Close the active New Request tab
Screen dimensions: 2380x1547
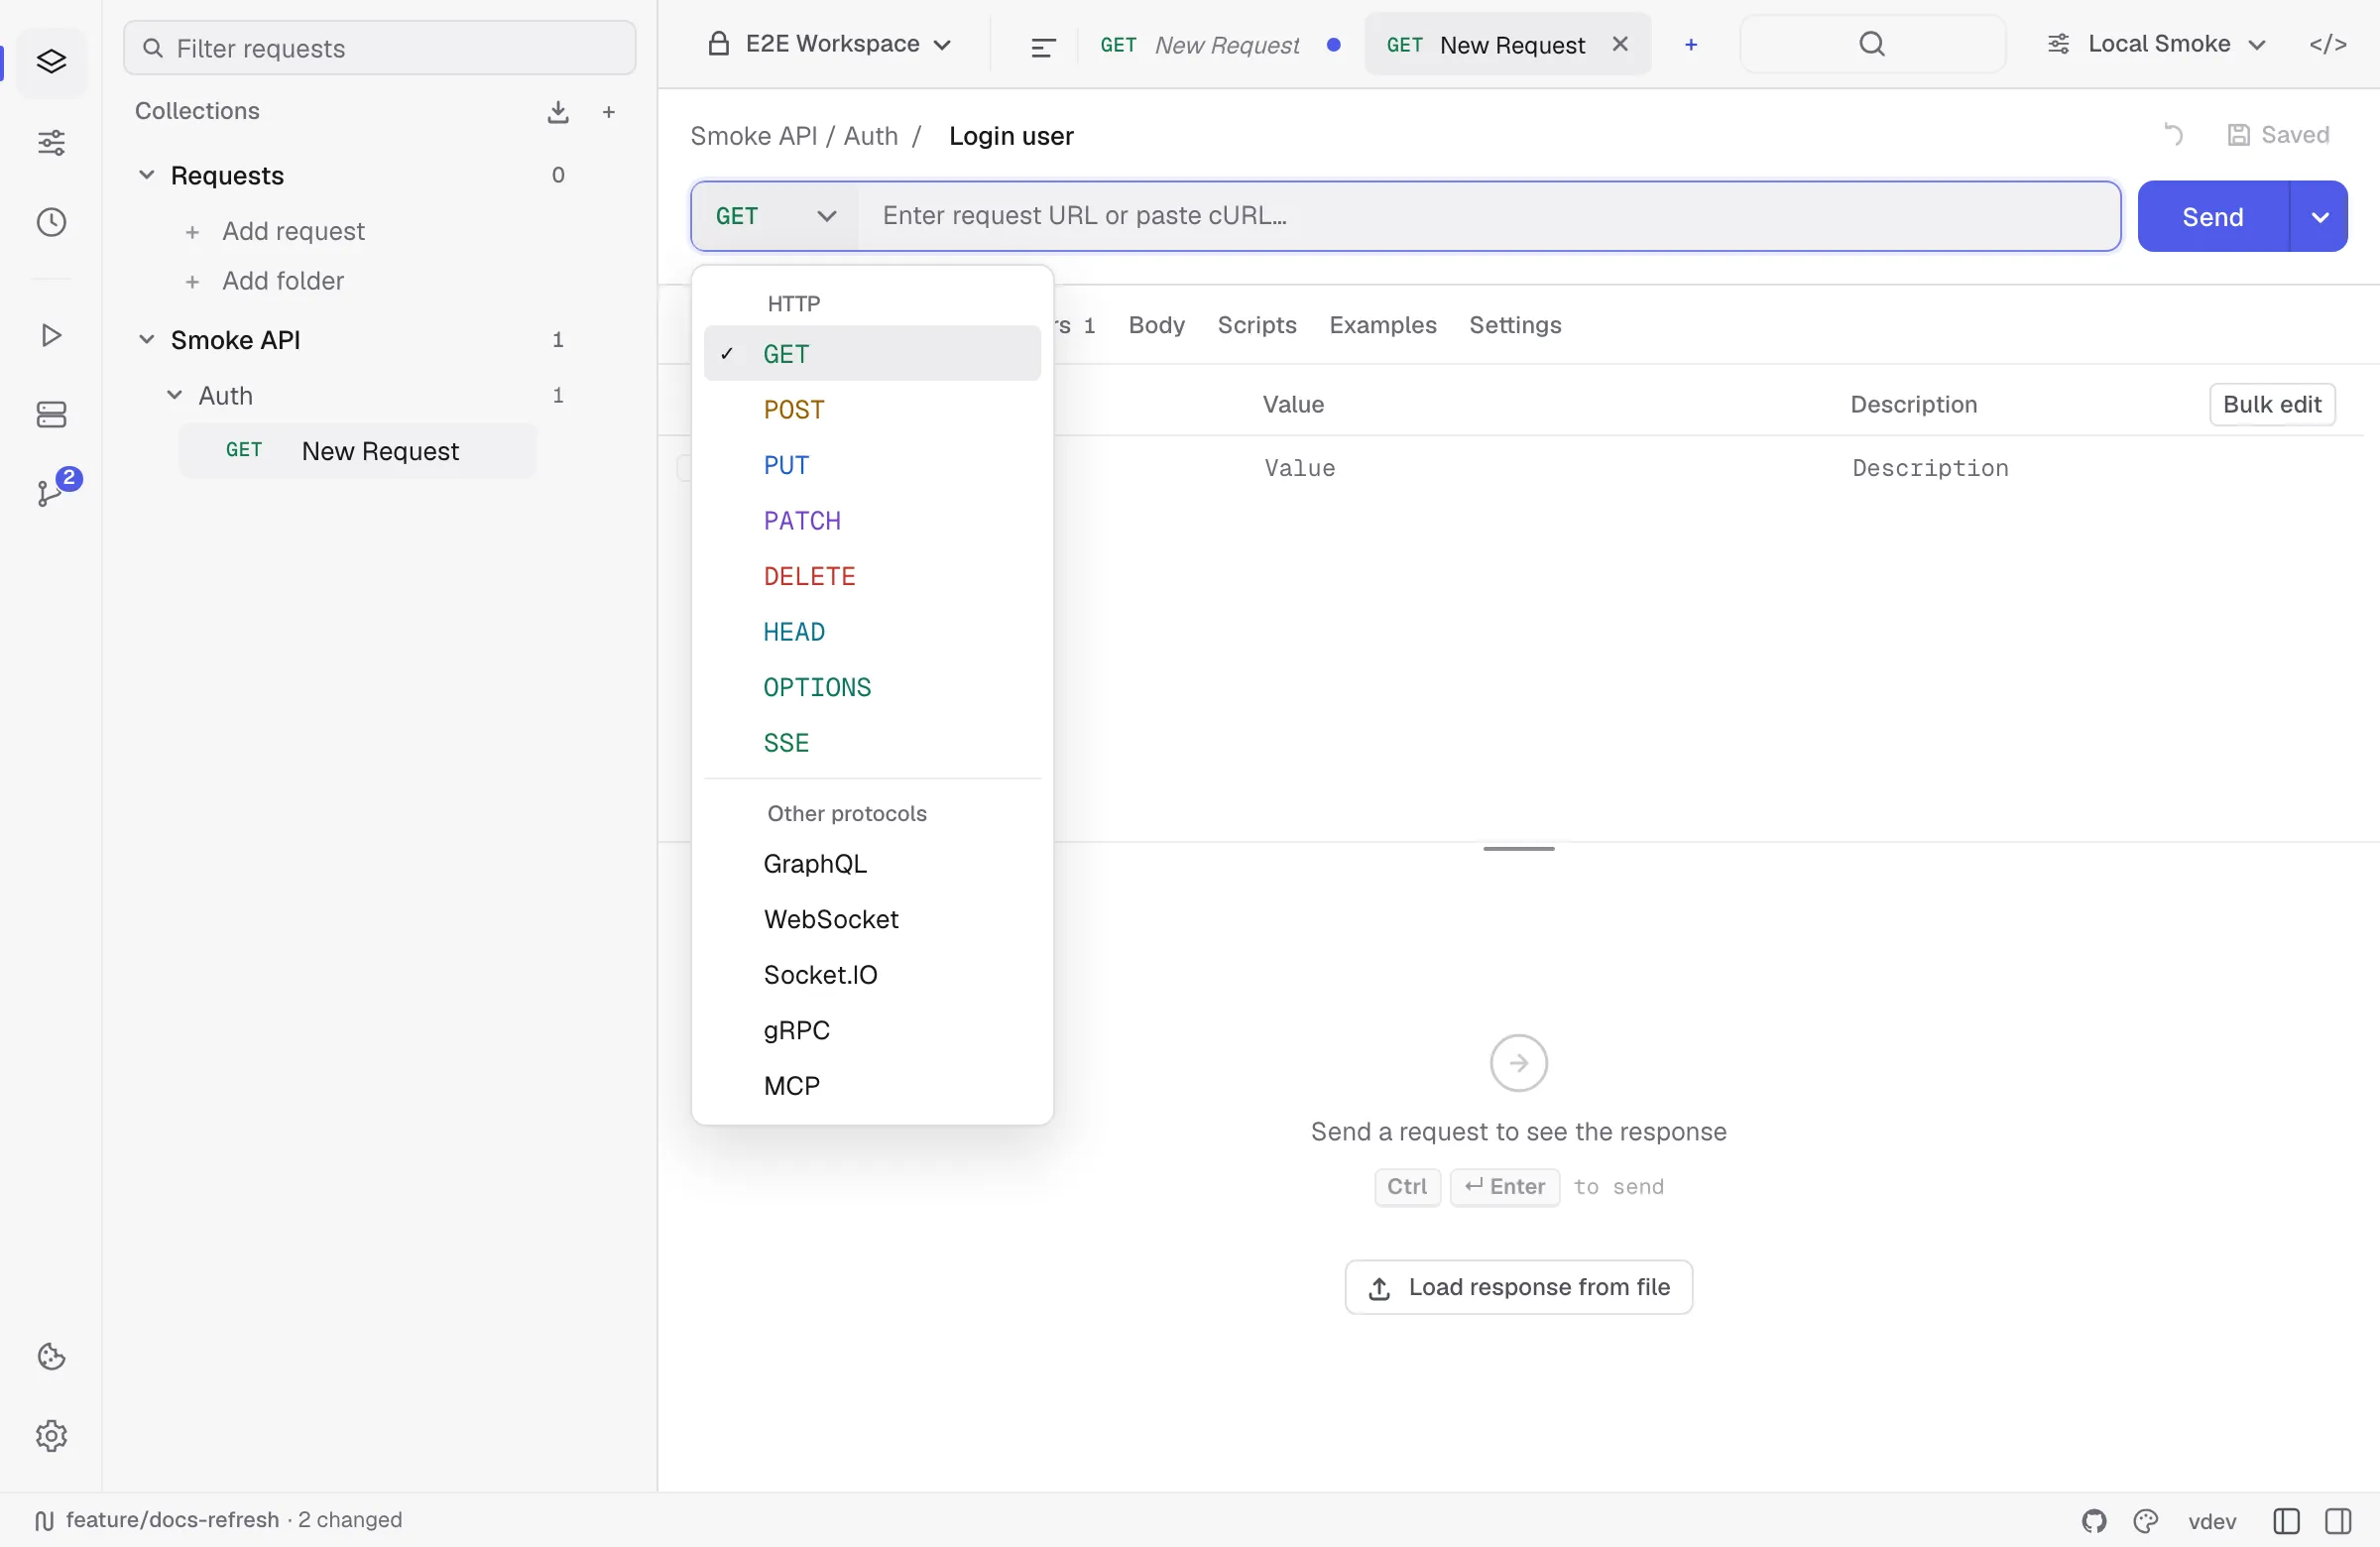[x=1620, y=44]
